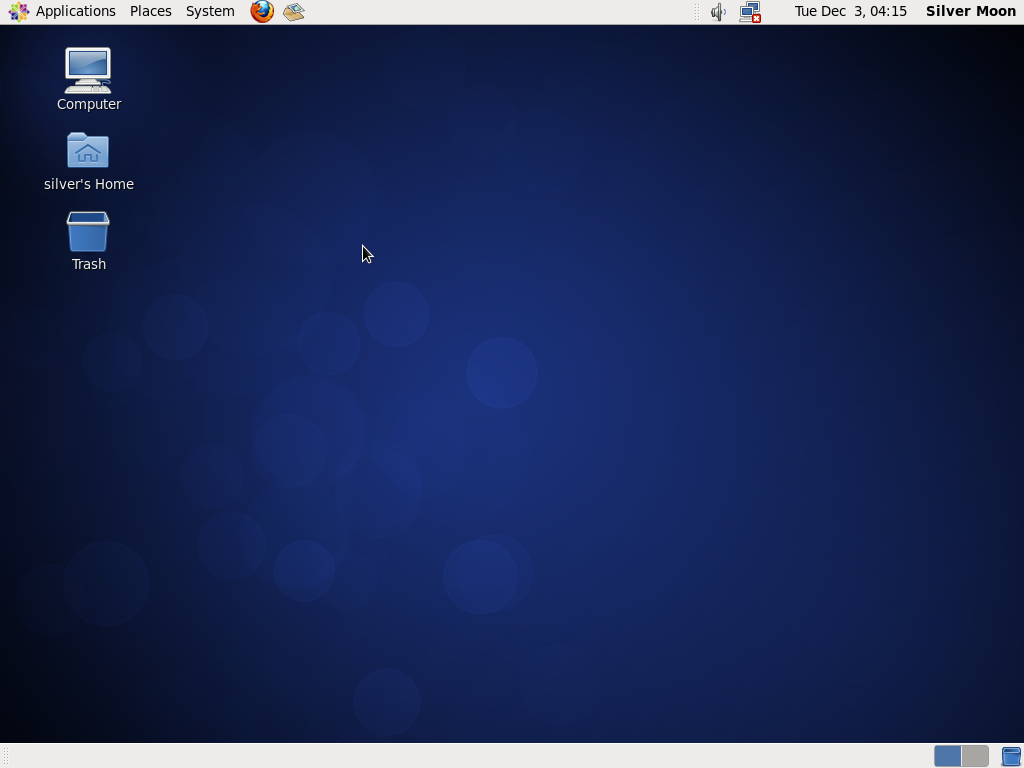Open the Applications menu
Viewport: 1024px width, 768px height.
click(x=76, y=11)
